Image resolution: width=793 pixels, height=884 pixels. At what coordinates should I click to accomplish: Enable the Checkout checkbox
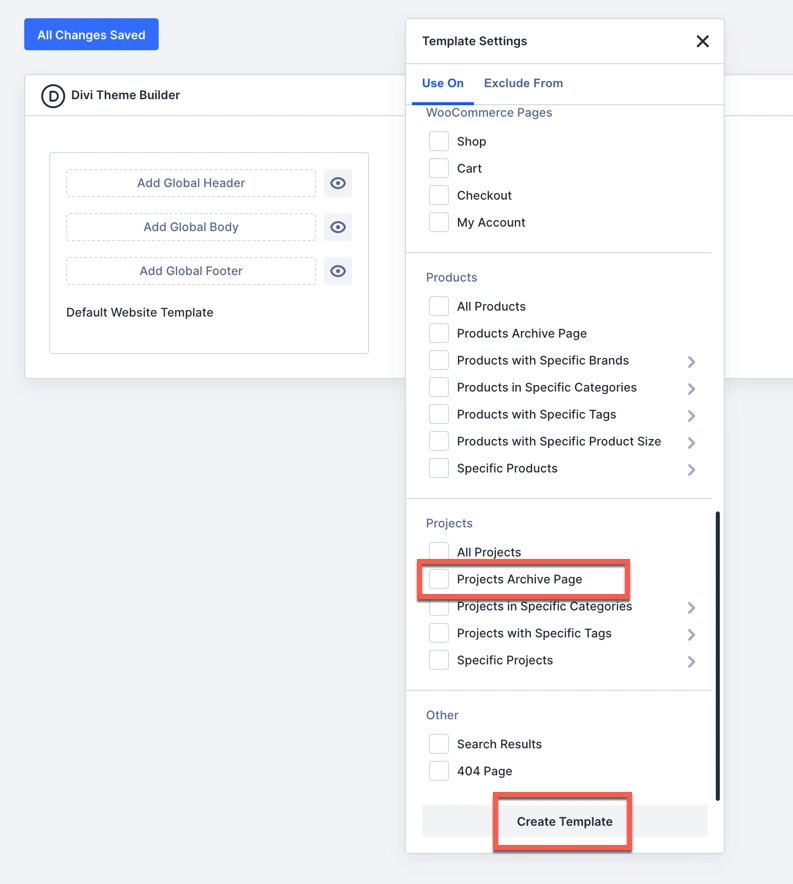tap(438, 196)
